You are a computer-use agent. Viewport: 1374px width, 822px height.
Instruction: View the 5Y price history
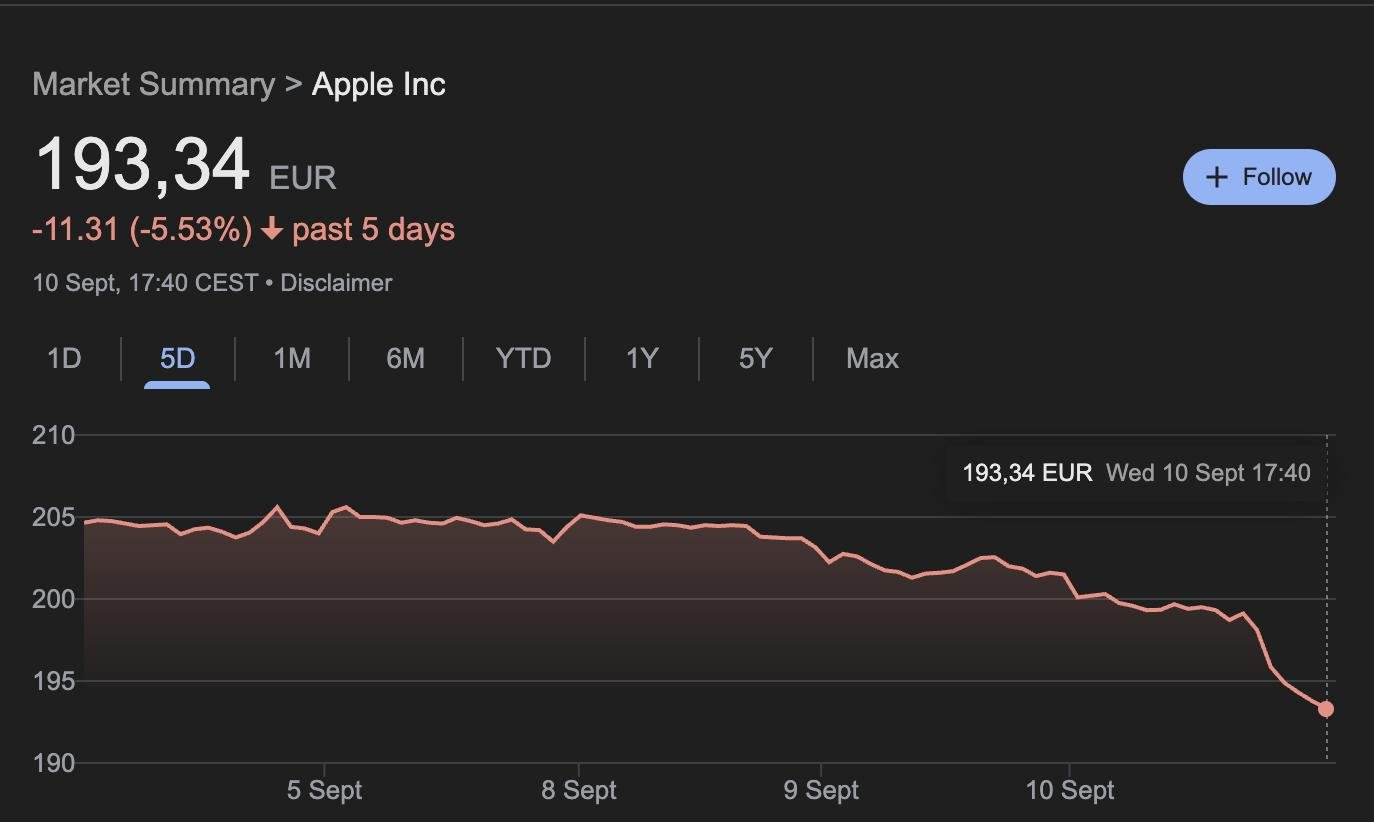point(755,359)
